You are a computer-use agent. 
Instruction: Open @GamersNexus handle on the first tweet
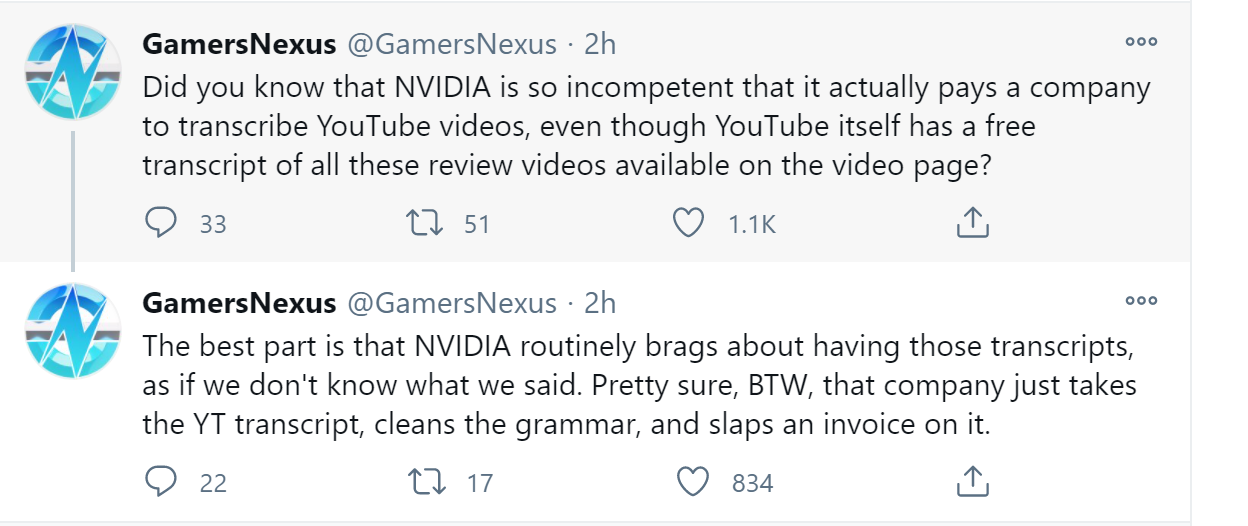(x=451, y=45)
